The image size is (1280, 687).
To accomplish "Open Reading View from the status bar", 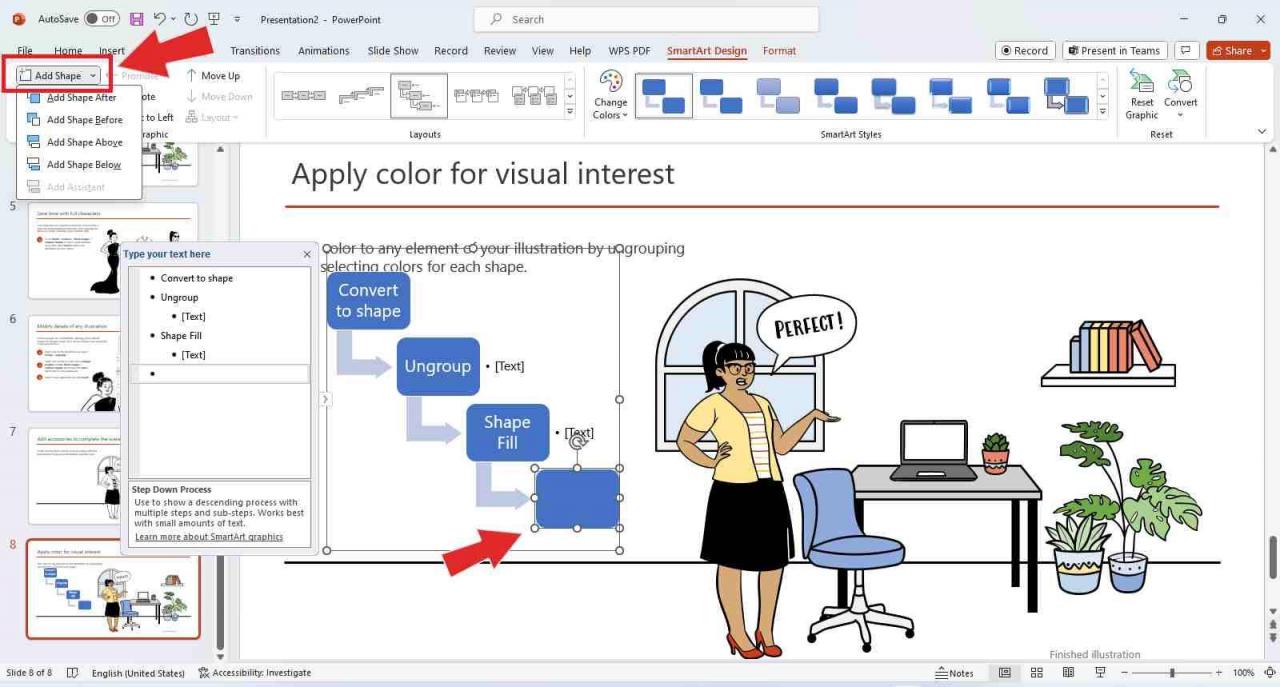I will (1068, 672).
